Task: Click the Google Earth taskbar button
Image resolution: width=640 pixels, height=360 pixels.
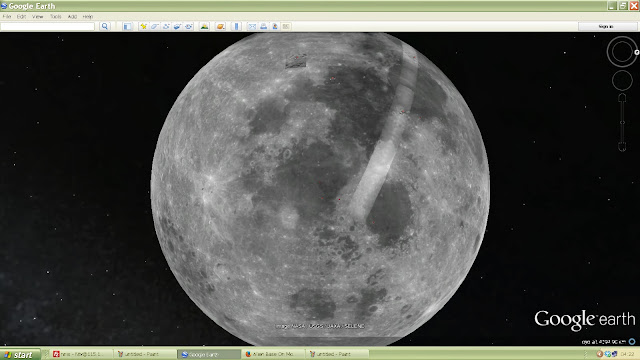Action: (x=208, y=354)
